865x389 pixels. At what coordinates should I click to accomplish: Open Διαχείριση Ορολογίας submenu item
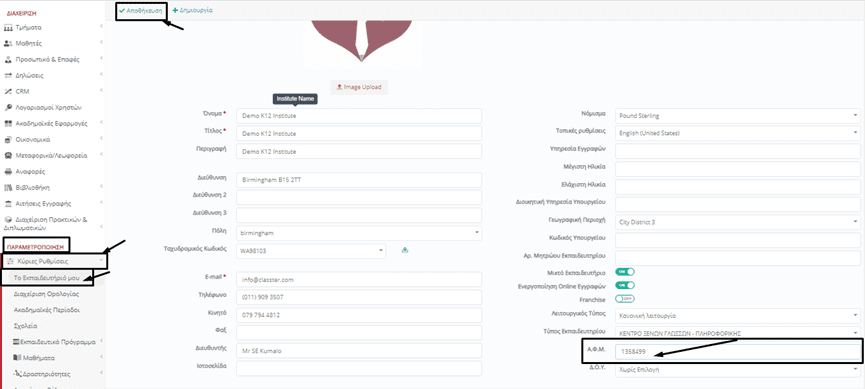coord(46,294)
